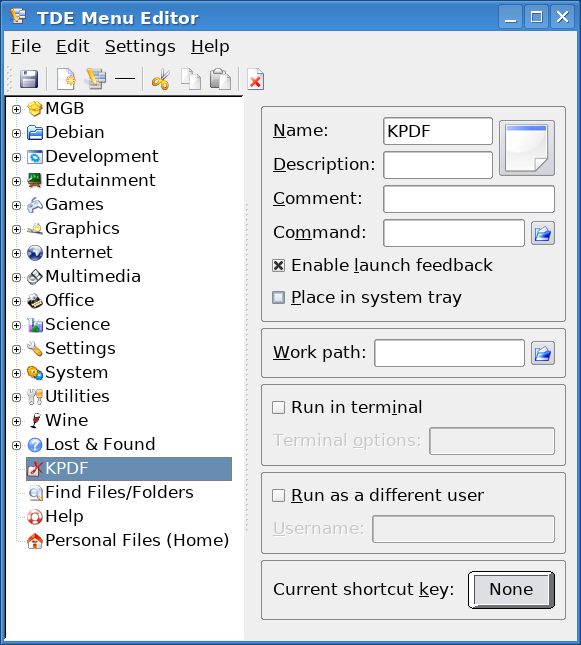
Task: Browse for command with folder icon
Action: (x=543, y=233)
